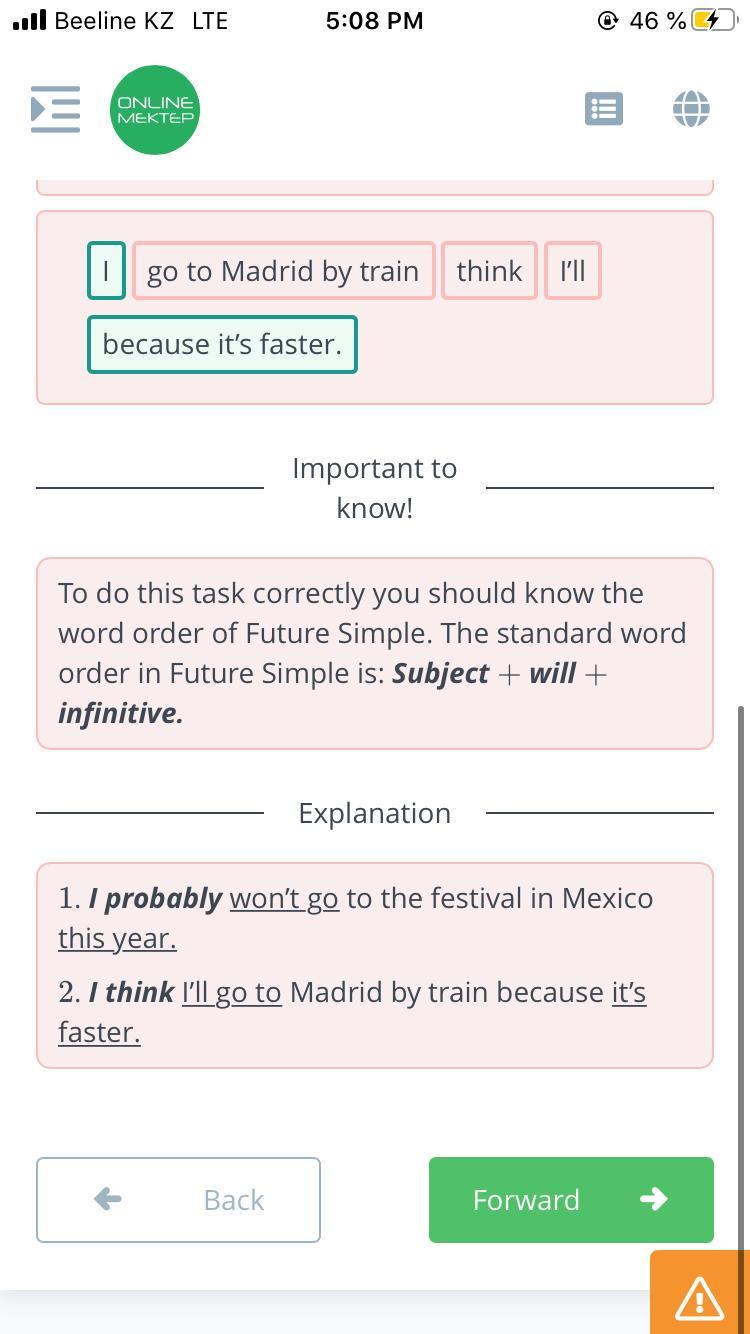Open the language globe icon
This screenshot has height=1334, width=750.
point(691,109)
